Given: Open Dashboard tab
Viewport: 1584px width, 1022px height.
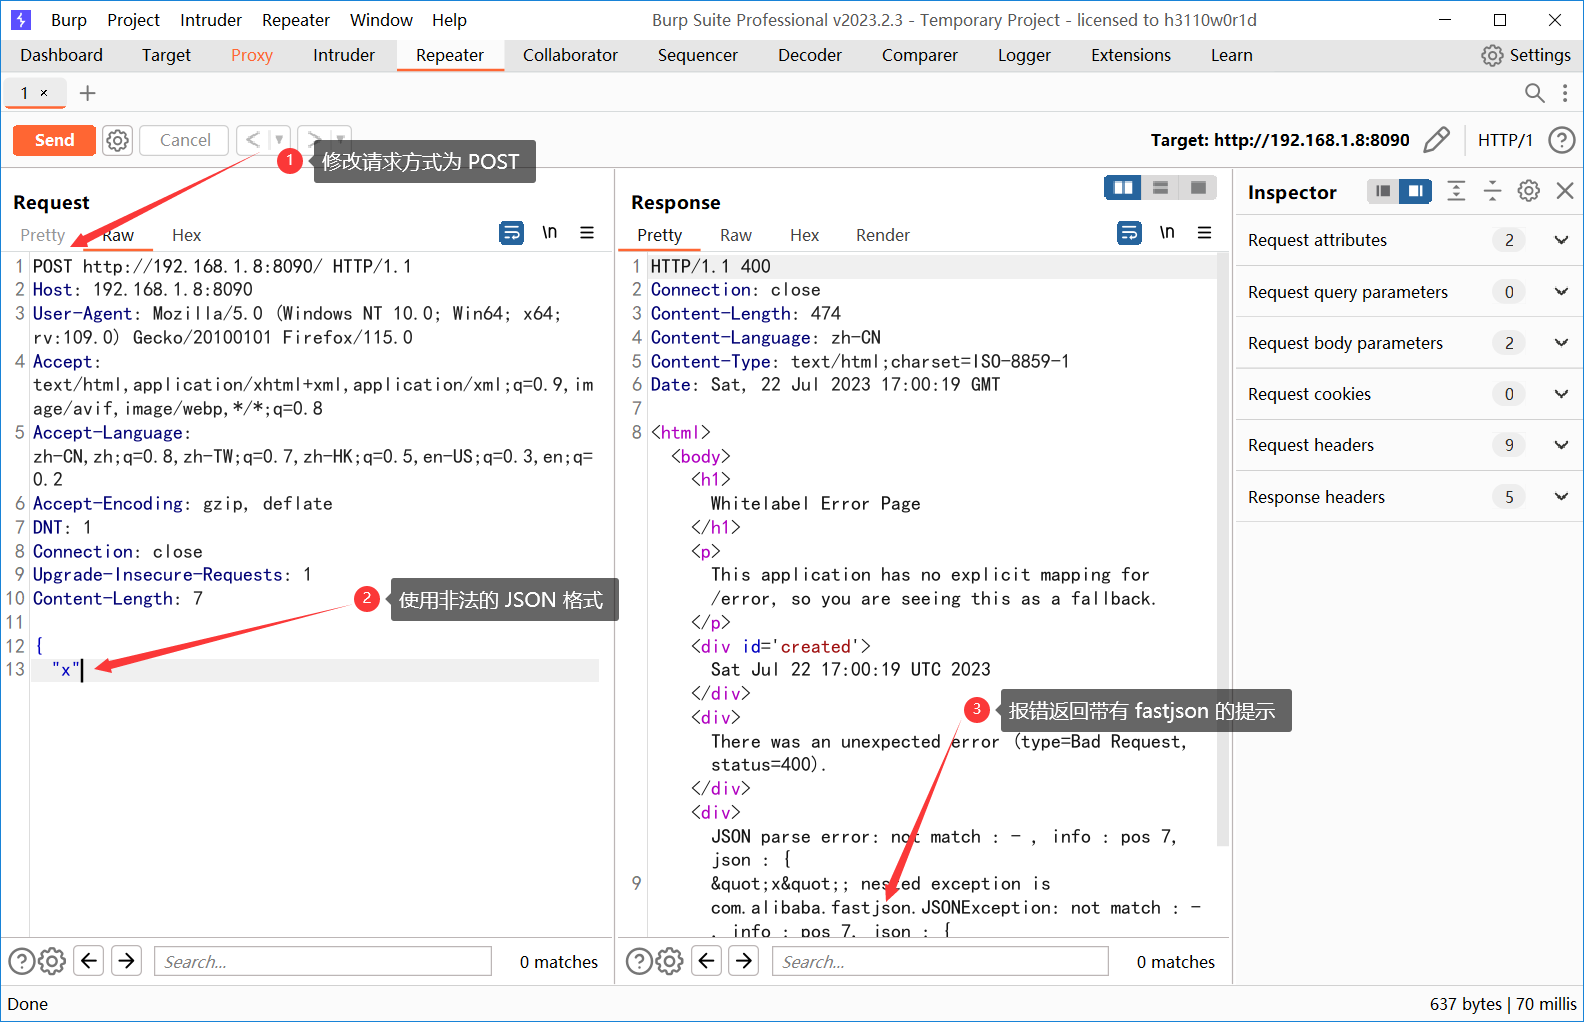Looking at the screenshot, I should point(62,55).
